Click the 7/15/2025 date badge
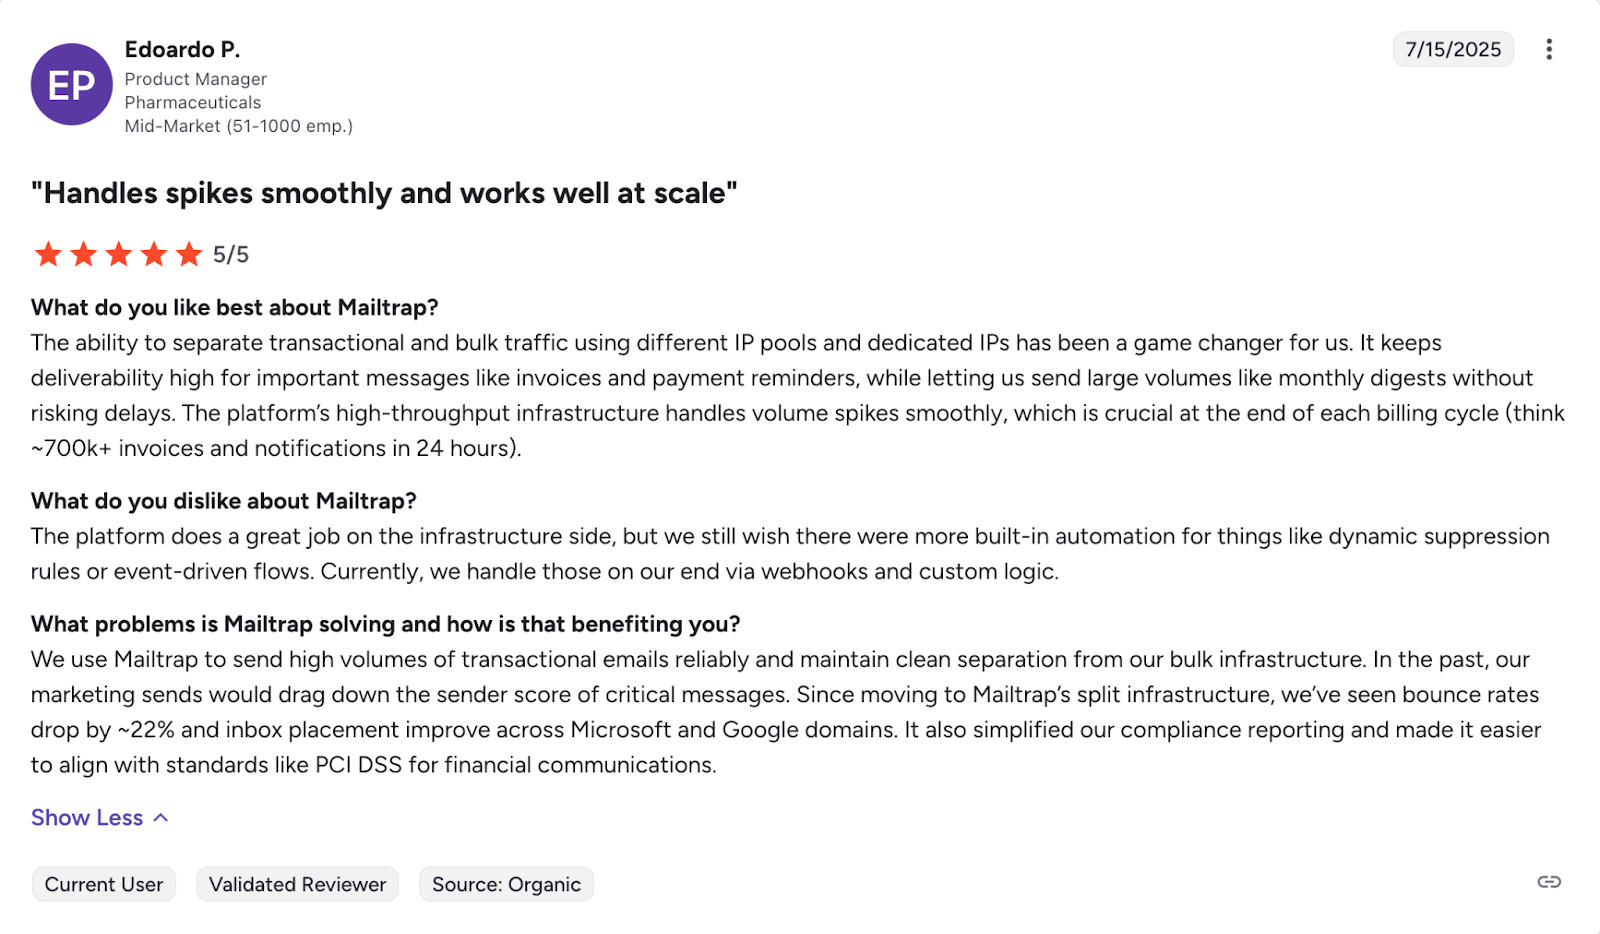Image resolution: width=1600 pixels, height=934 pixels. 1452,49
